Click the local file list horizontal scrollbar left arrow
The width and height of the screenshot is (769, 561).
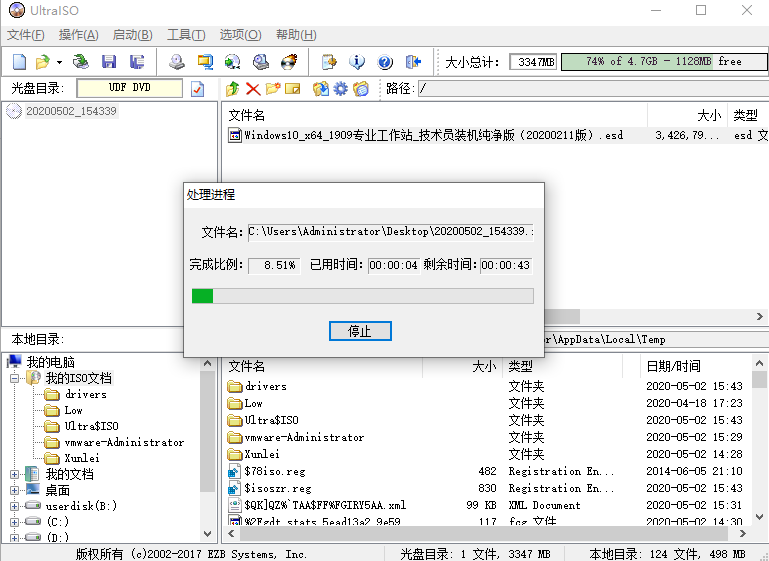(231, 533)
